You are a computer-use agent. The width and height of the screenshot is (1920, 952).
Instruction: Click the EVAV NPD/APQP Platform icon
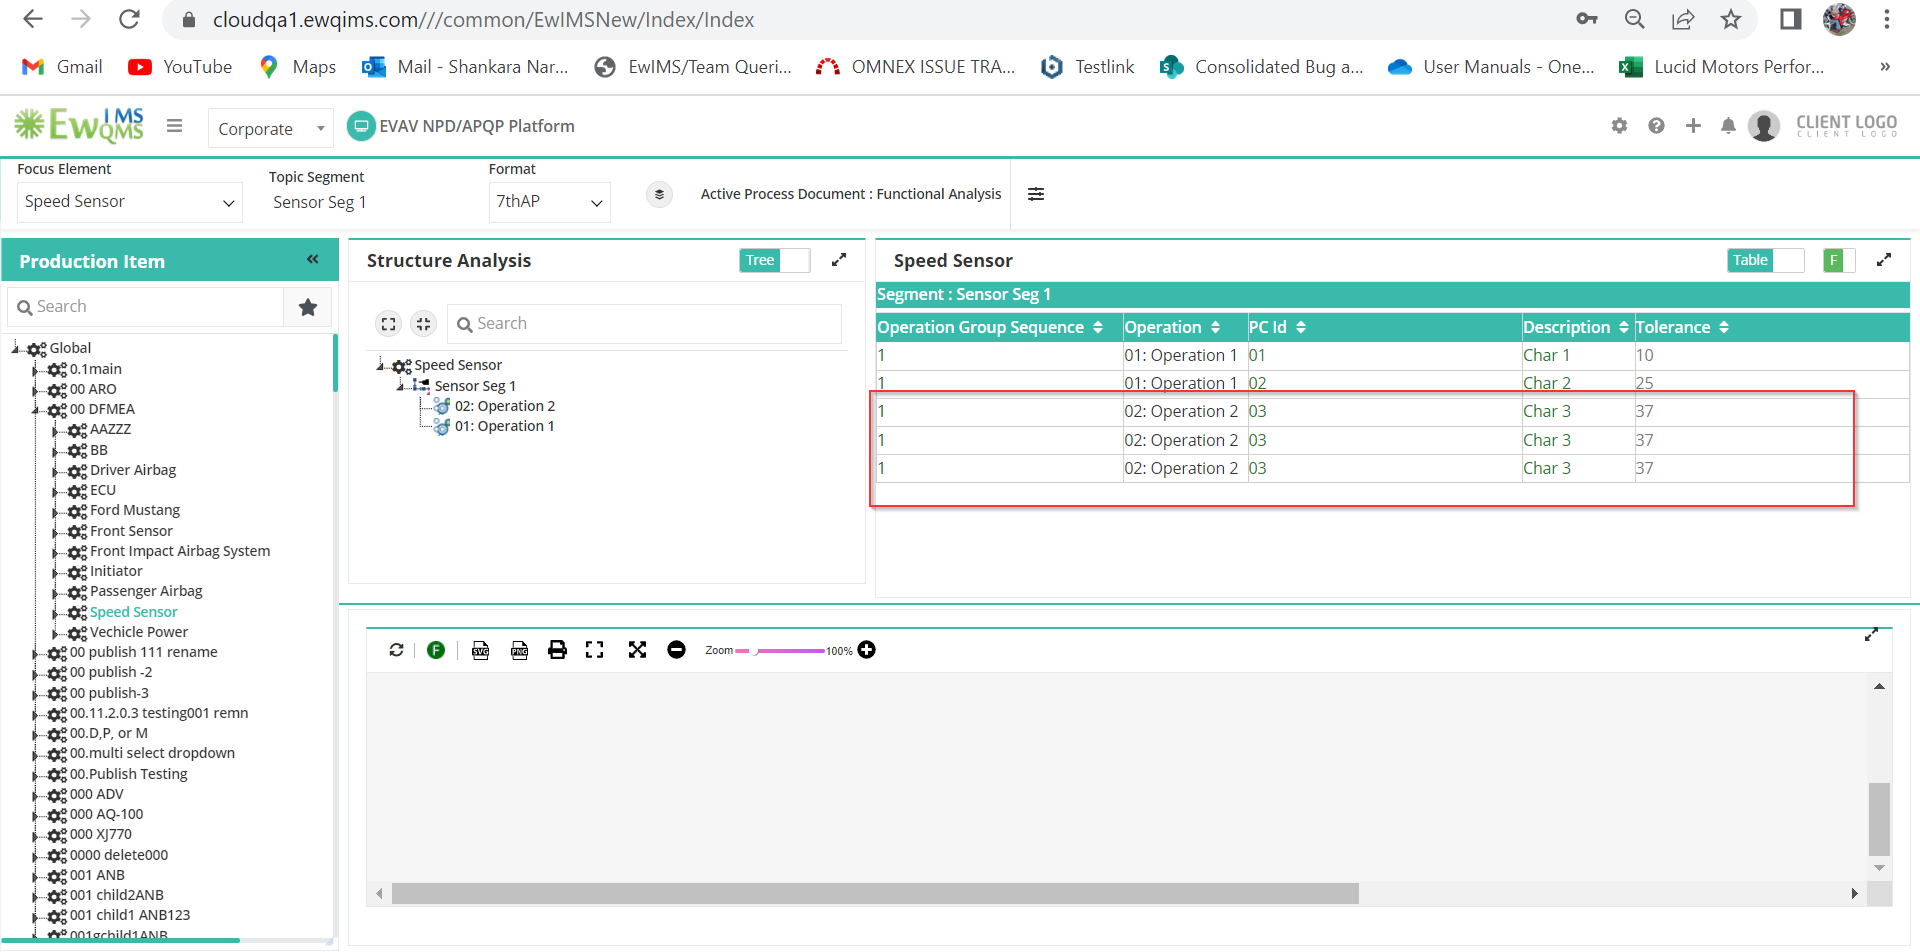coord(361,126)
